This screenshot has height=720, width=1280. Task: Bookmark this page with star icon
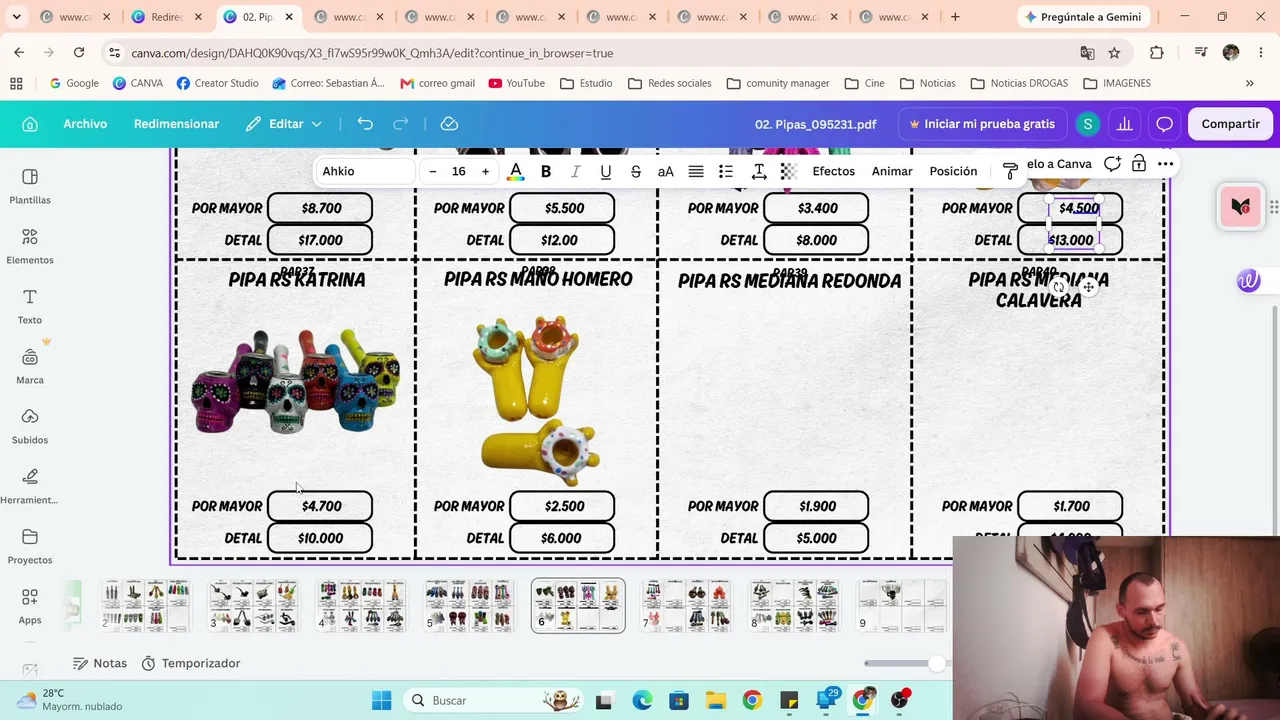tap(1114, 53)
